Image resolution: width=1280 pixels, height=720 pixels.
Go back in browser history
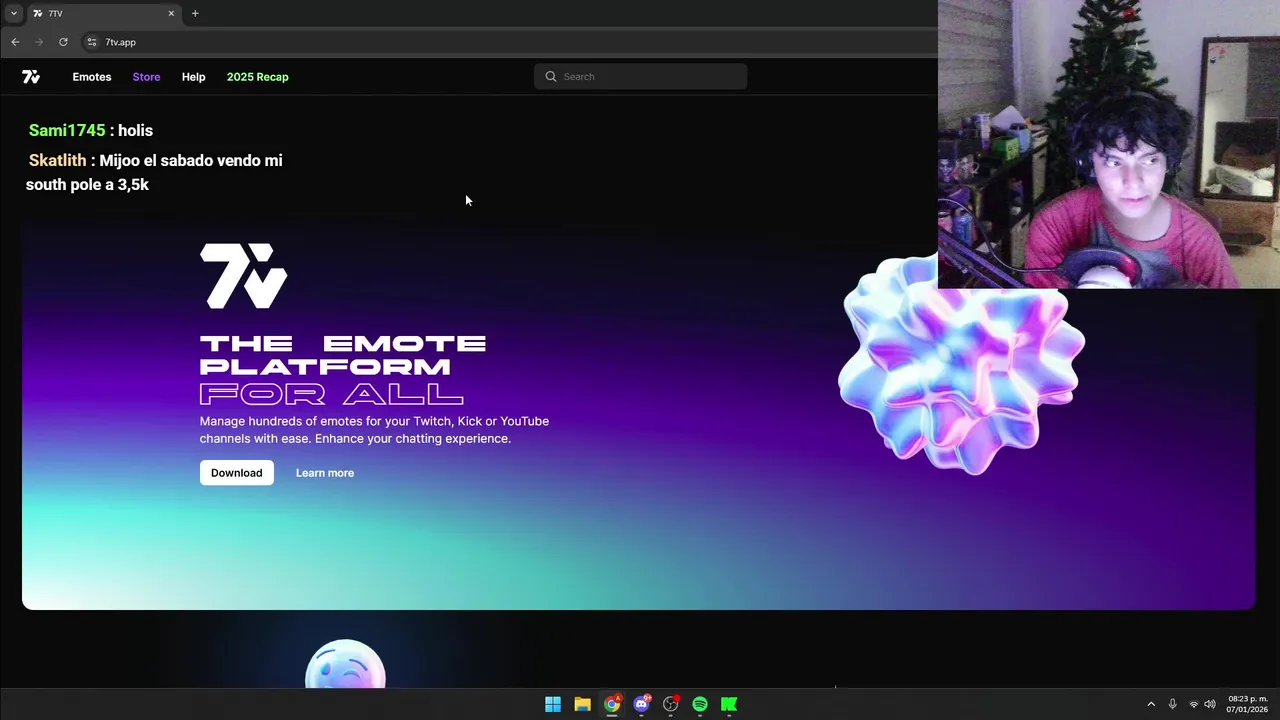point(15,42)
